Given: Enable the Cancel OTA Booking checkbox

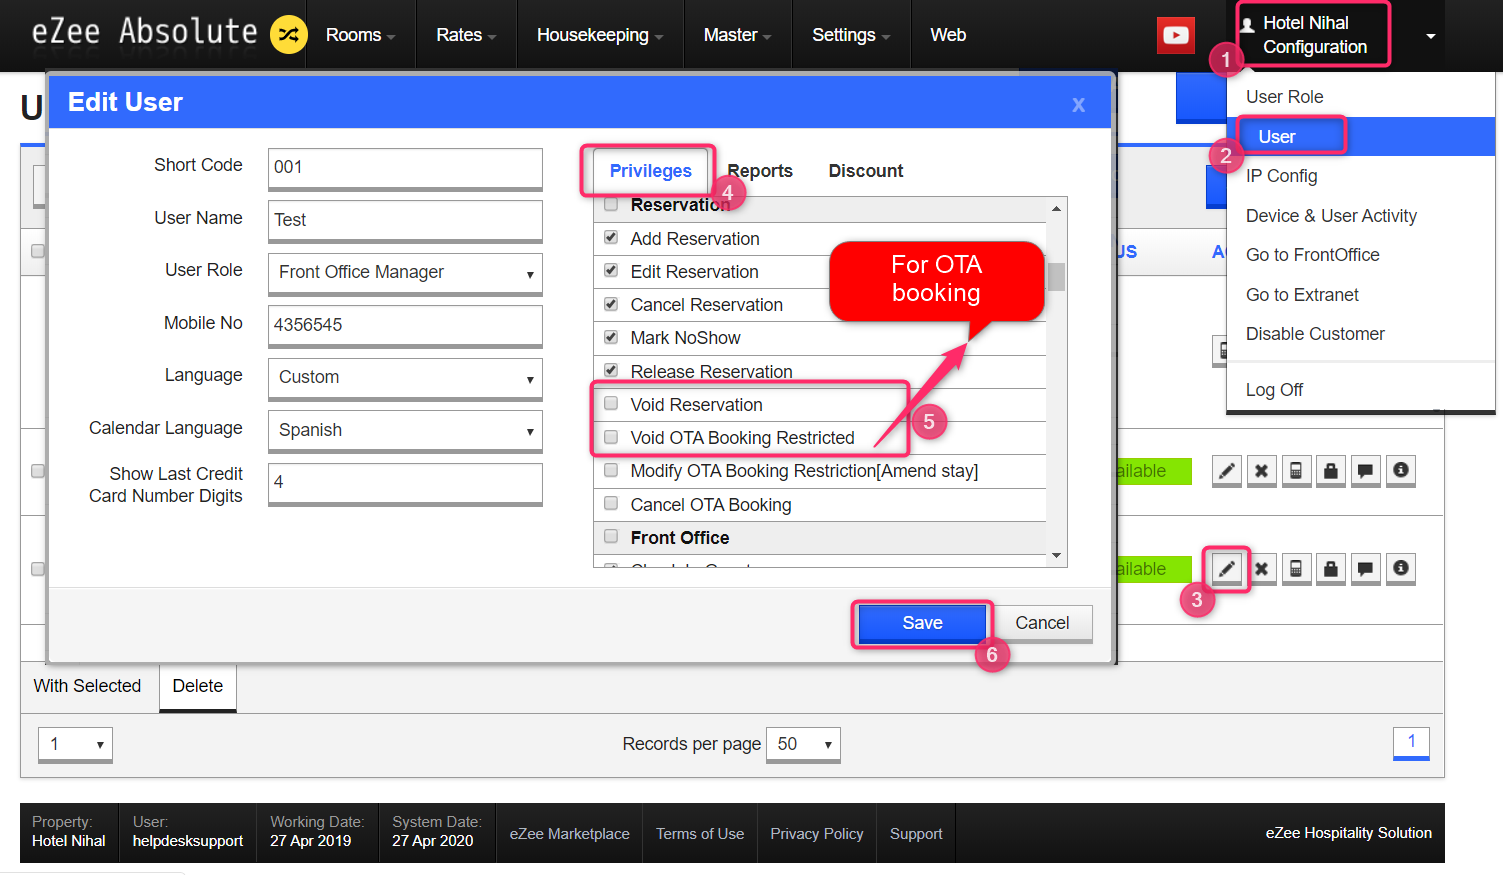Looking at the screenshot, I should (x=611, y=504).
